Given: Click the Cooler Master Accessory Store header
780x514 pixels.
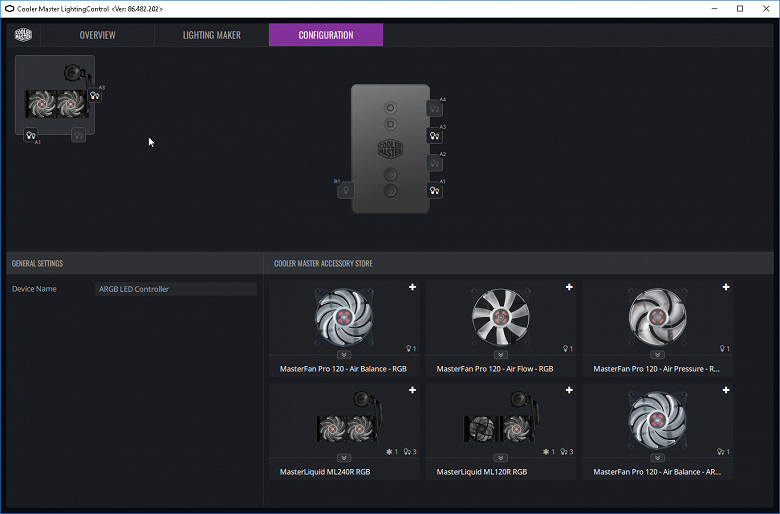Looking at the screenshot, I should (x=323, y=263).
